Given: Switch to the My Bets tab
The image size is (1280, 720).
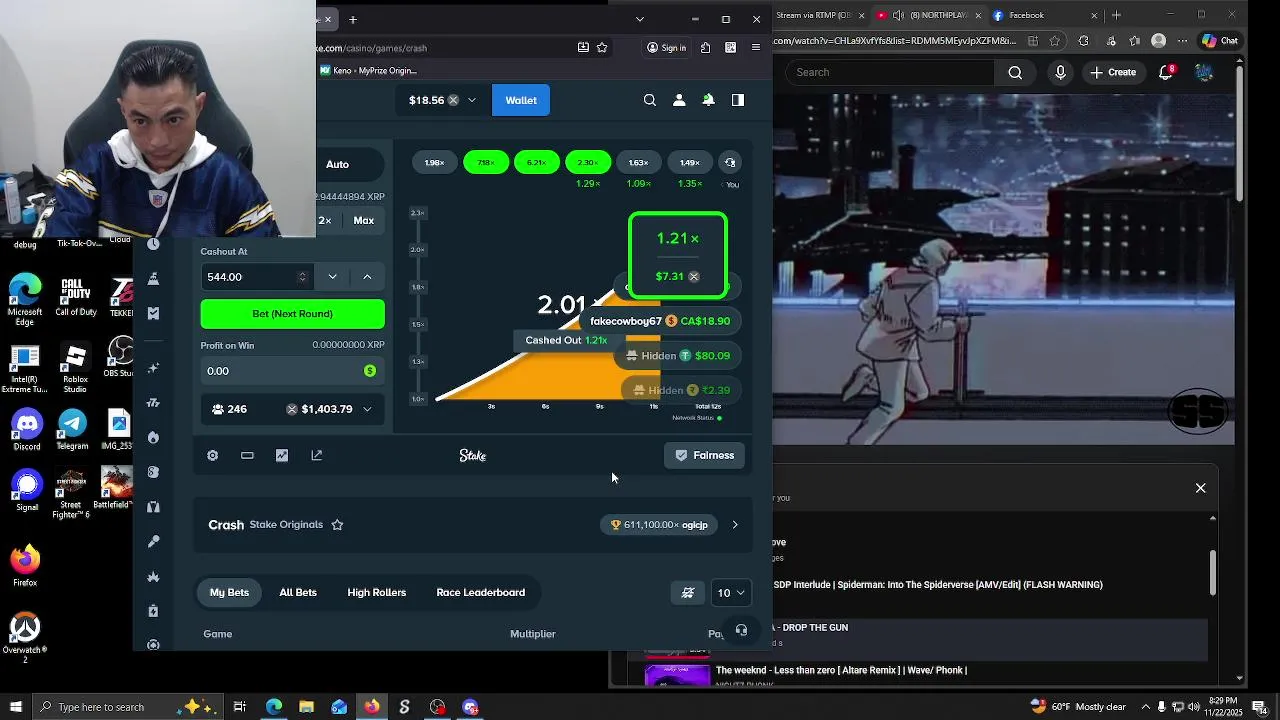Looking at the screenshot, I should point(229,593).
